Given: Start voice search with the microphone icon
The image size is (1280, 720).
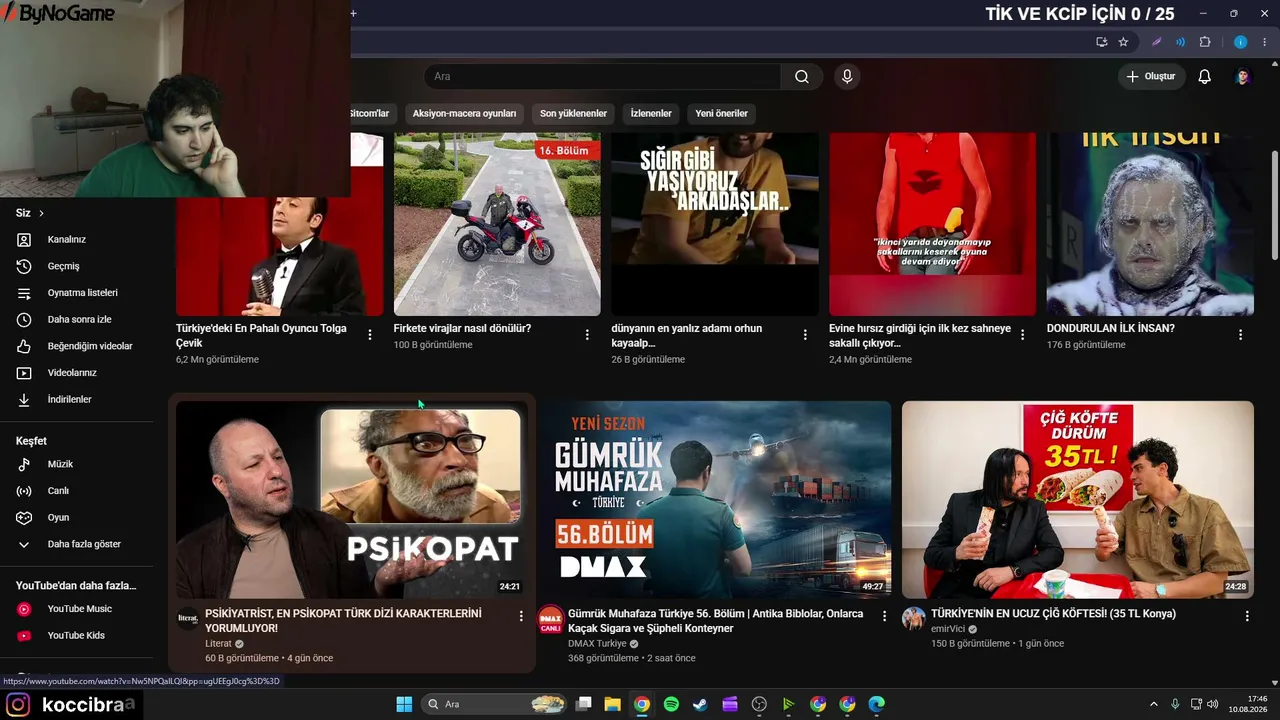Looking at the screenshot, I should [x=847, y=77].
